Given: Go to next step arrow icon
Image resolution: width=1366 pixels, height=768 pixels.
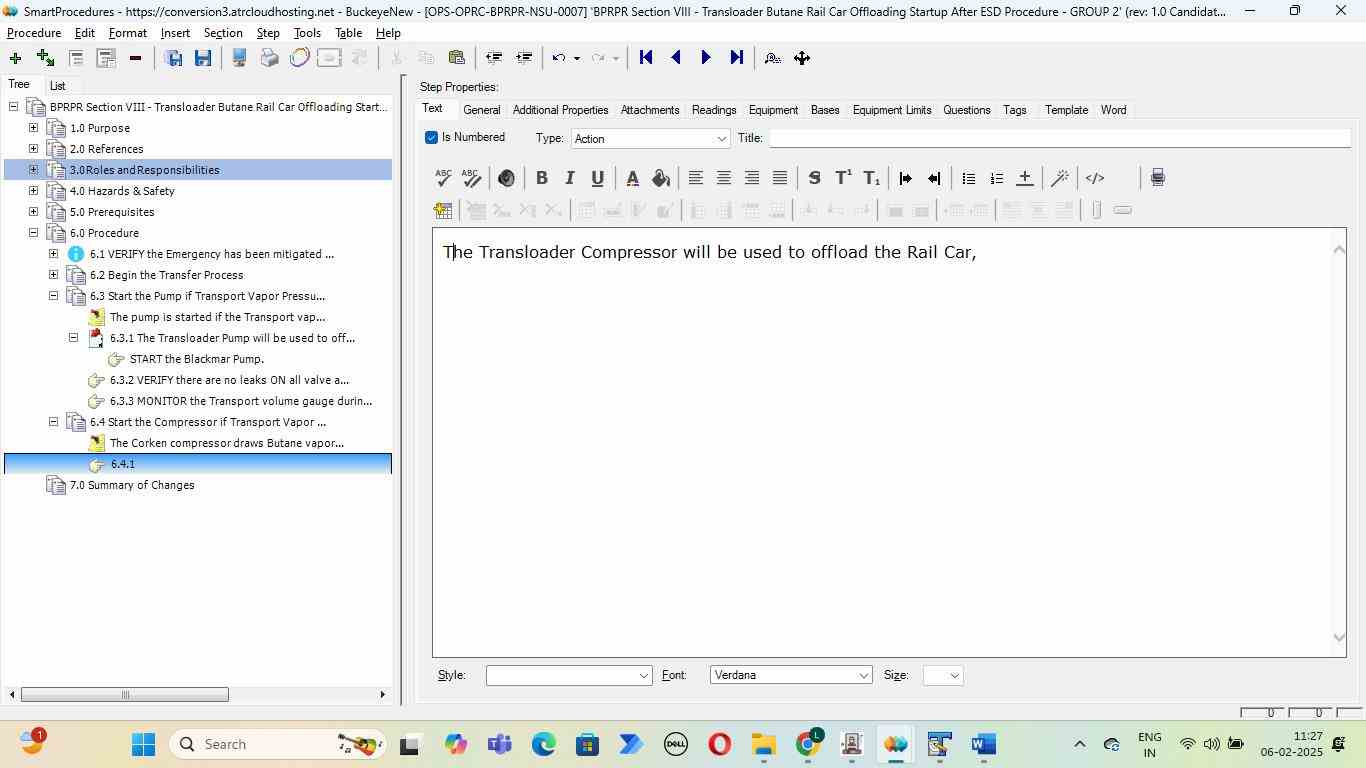Looking at the screenshot, I should pyautogui.click(x=706, y=58).
